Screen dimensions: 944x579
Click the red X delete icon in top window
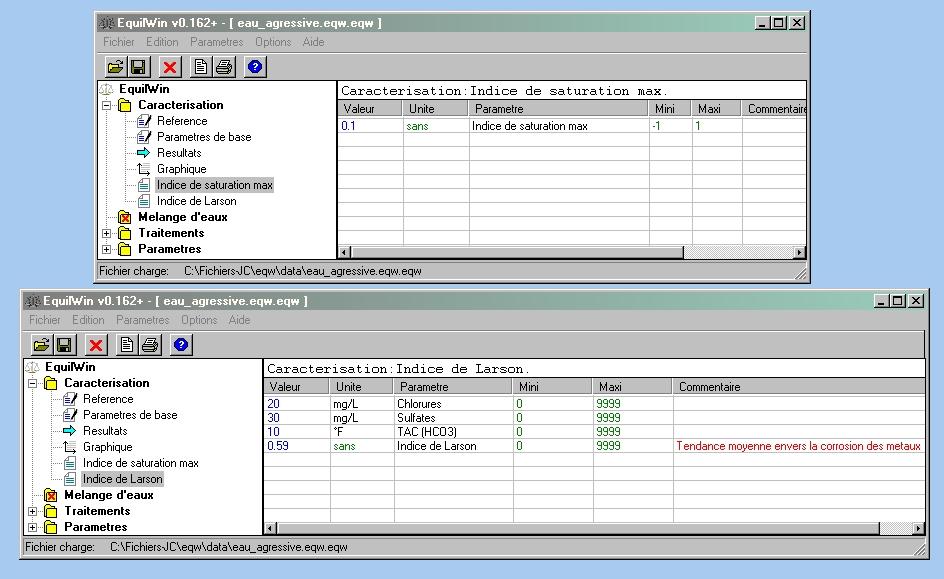[170, 67]
